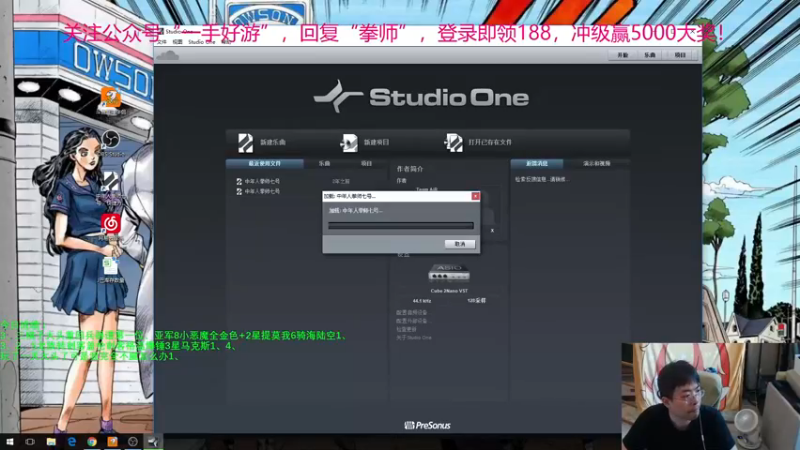
Task: Click the 取消 cancel button in loading dialog
Action: (460, 244)
